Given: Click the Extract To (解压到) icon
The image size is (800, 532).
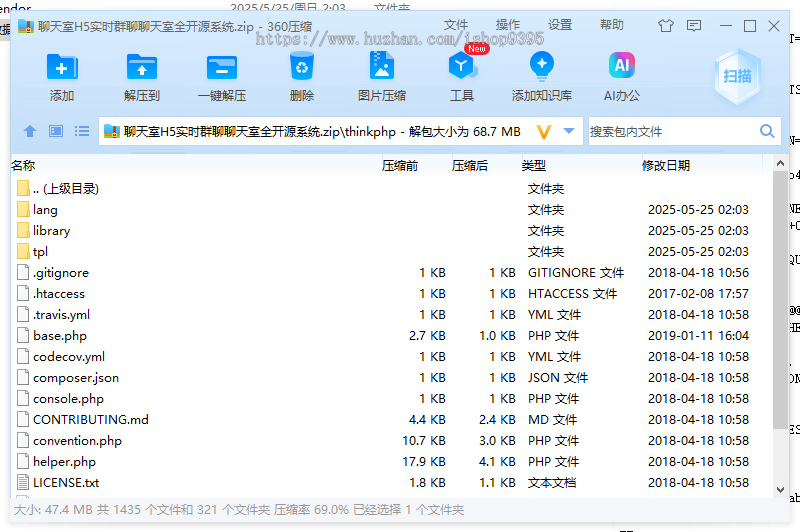Looking at the screenshot, I should (x=142, y=67).
